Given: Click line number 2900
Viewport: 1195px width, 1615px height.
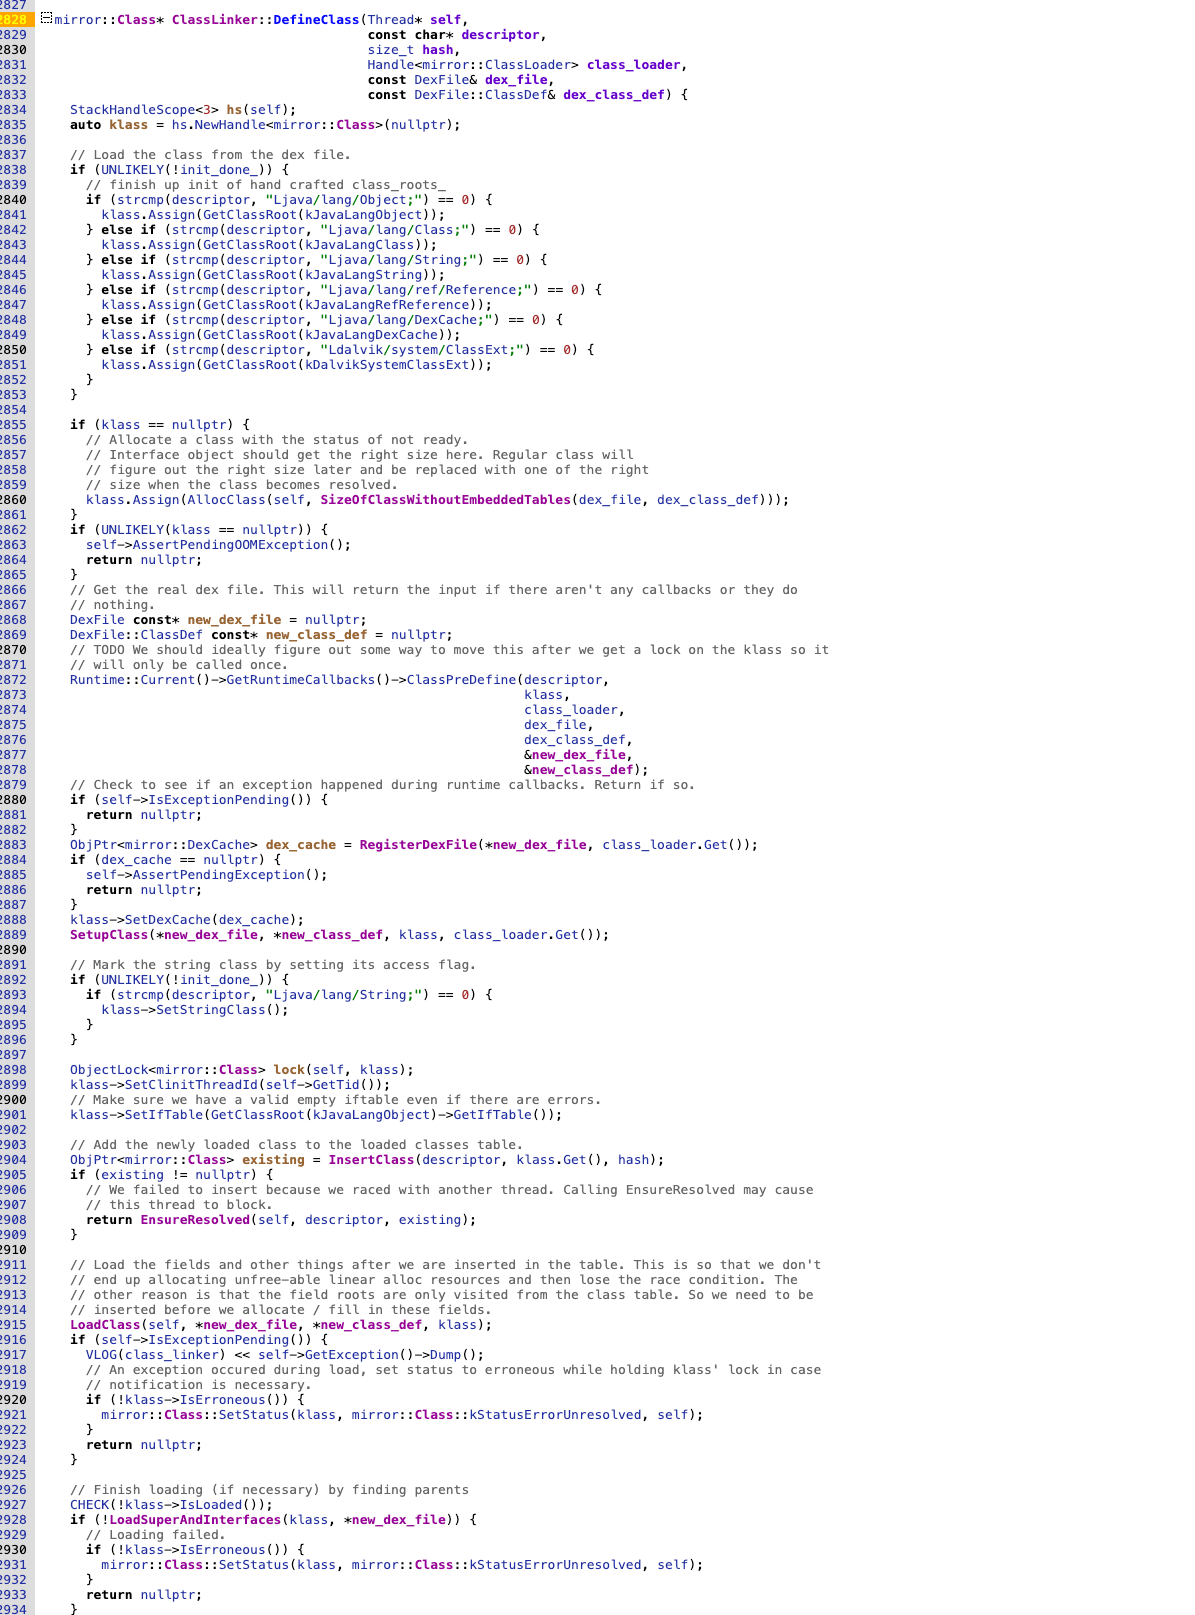Looking at the screenshot, I should pos(13,1099).
